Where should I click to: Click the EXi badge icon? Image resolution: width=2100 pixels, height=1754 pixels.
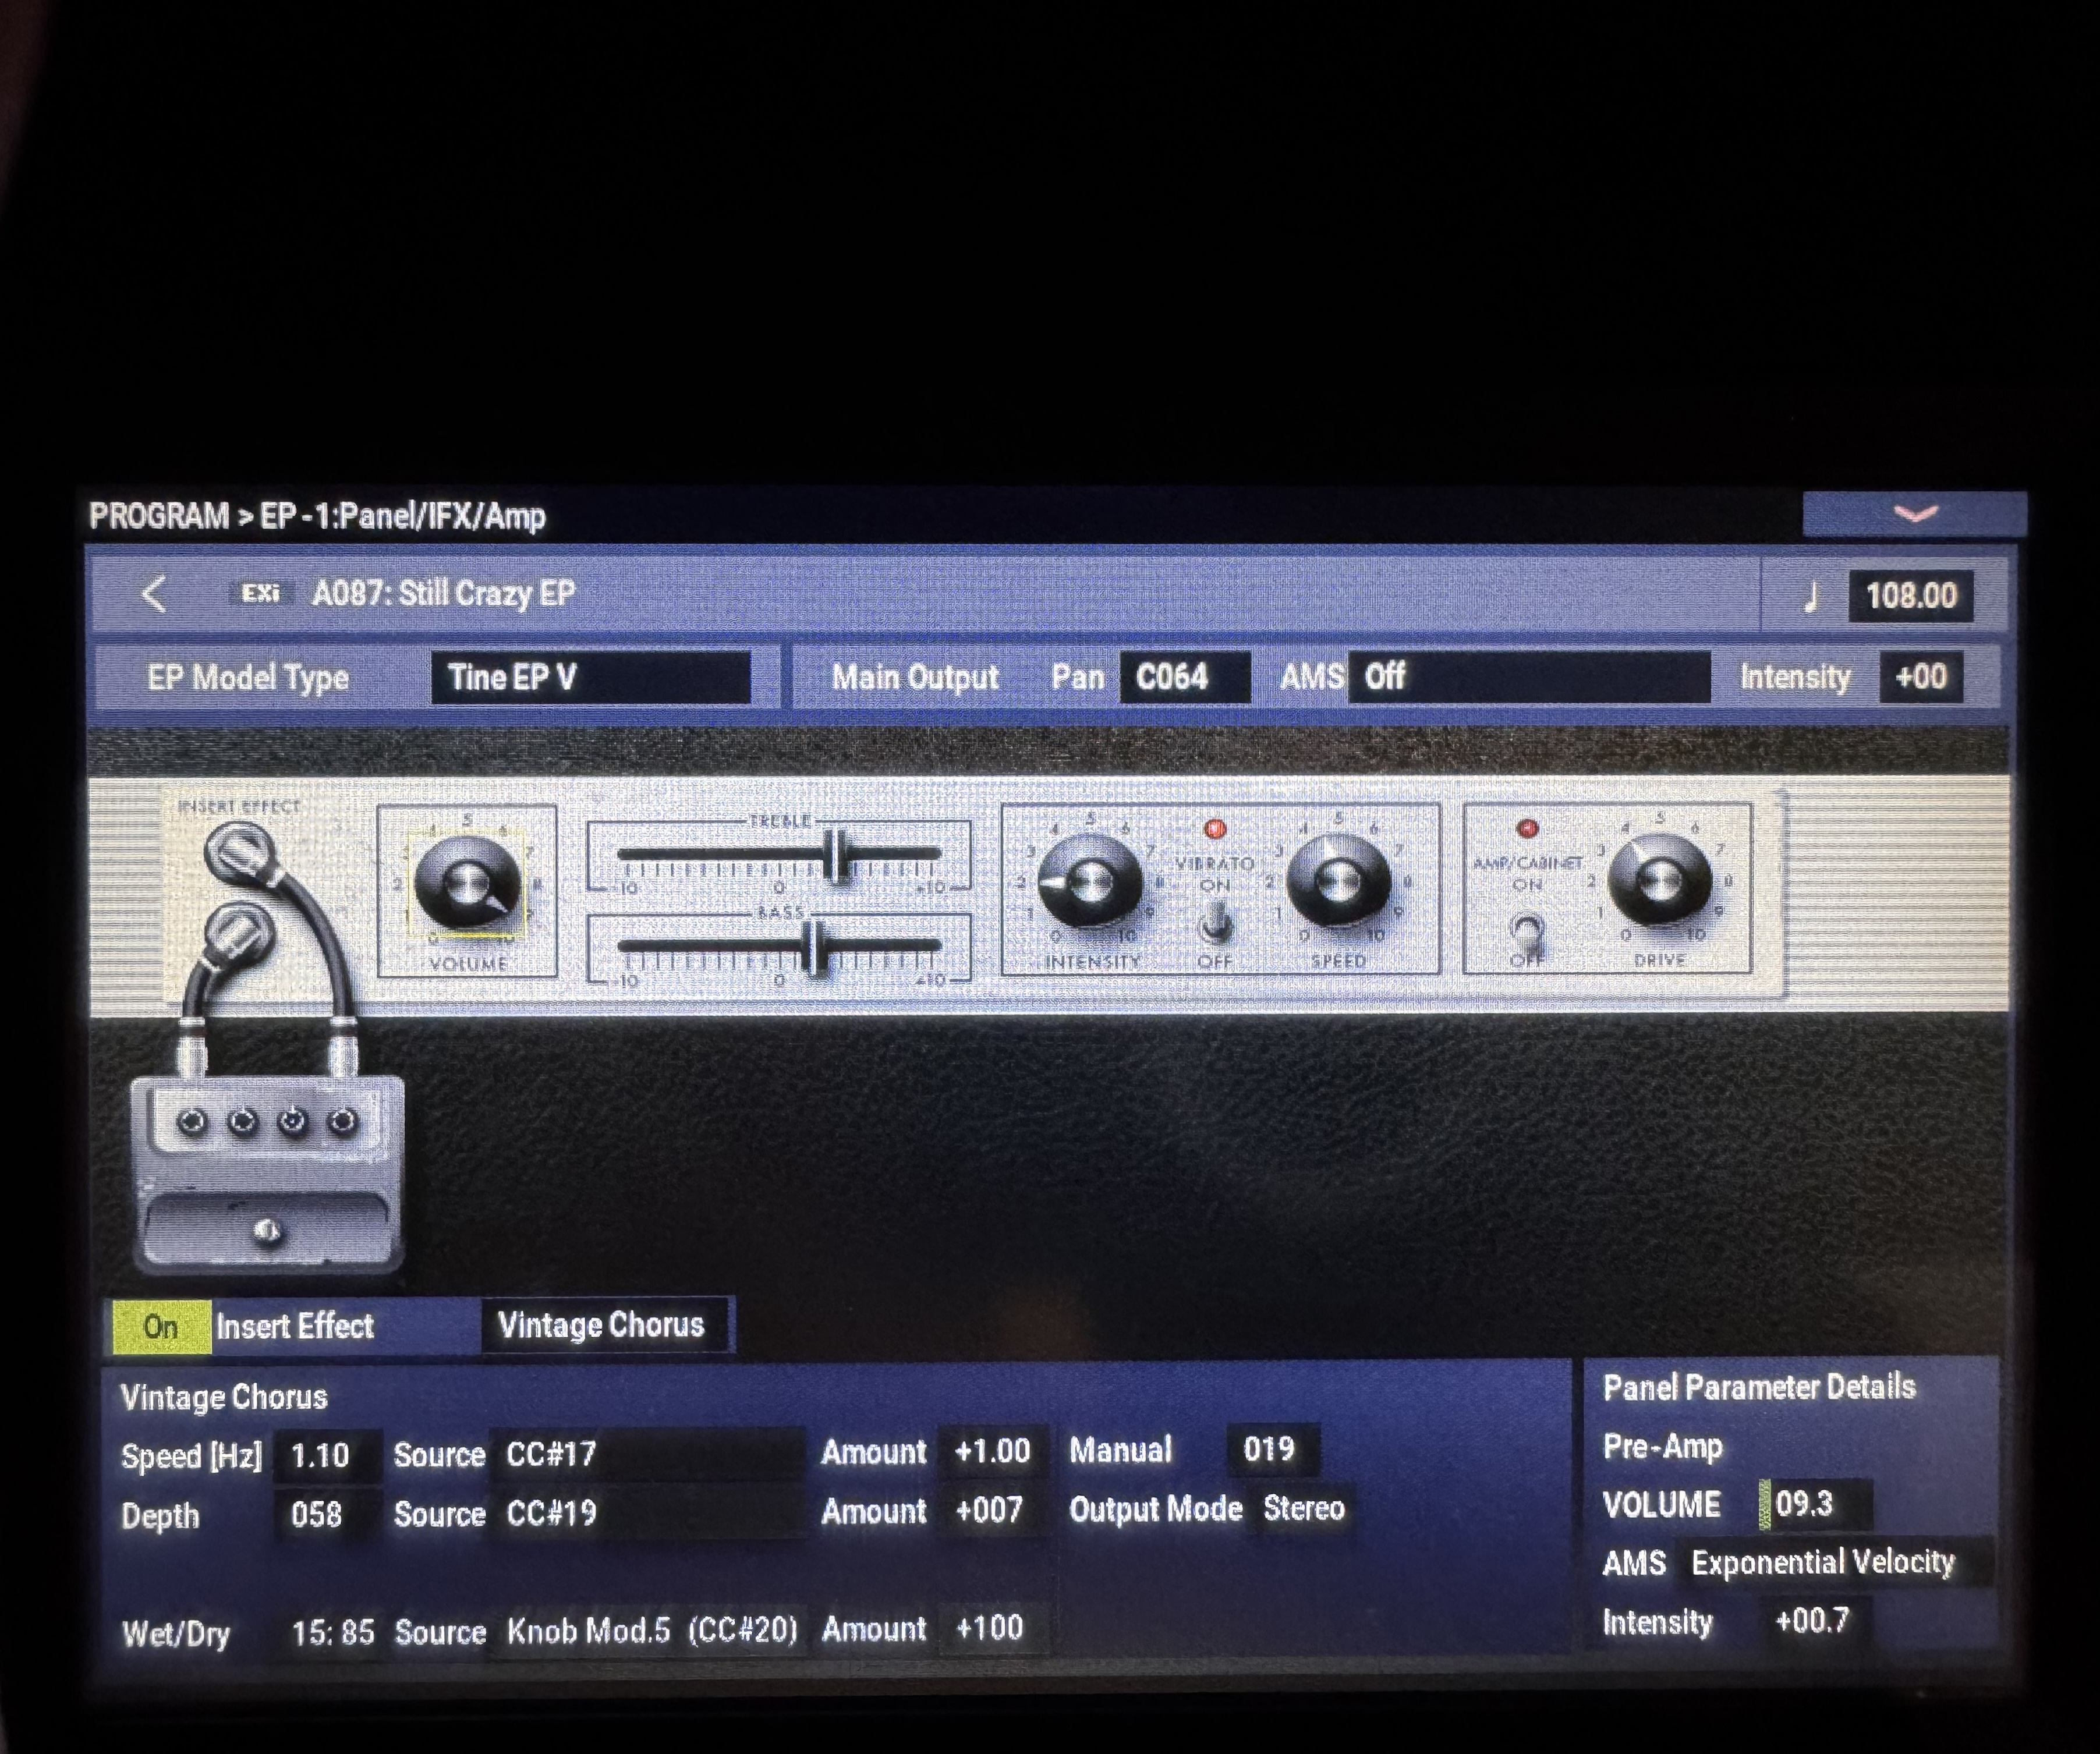click(x=260, y=594)
